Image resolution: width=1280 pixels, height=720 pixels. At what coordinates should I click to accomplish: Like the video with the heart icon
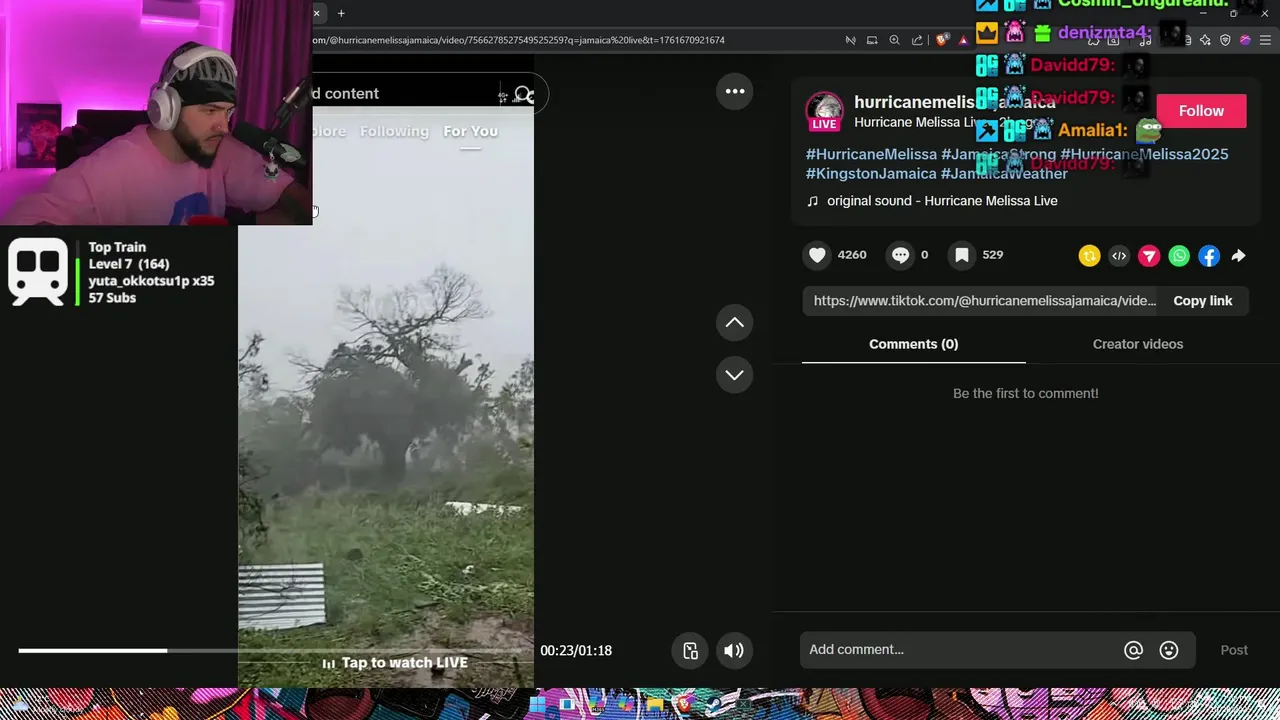817,255
